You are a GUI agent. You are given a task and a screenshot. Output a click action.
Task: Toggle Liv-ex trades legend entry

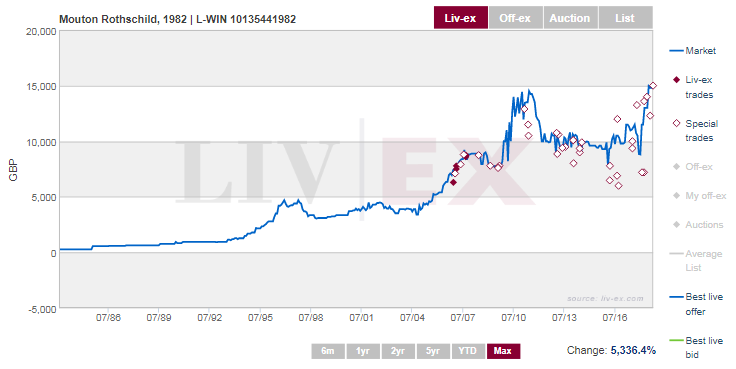[699, 87]
